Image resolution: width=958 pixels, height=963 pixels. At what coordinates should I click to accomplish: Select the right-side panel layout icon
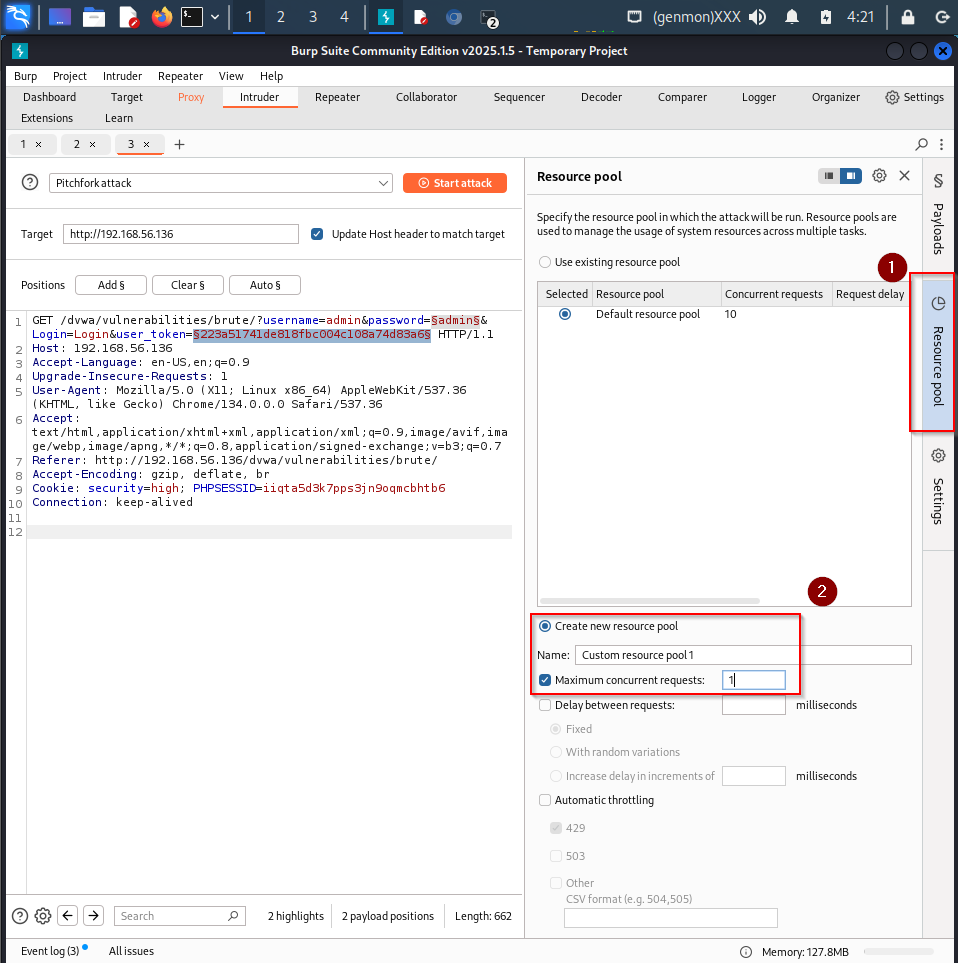[x=851, y=176]
